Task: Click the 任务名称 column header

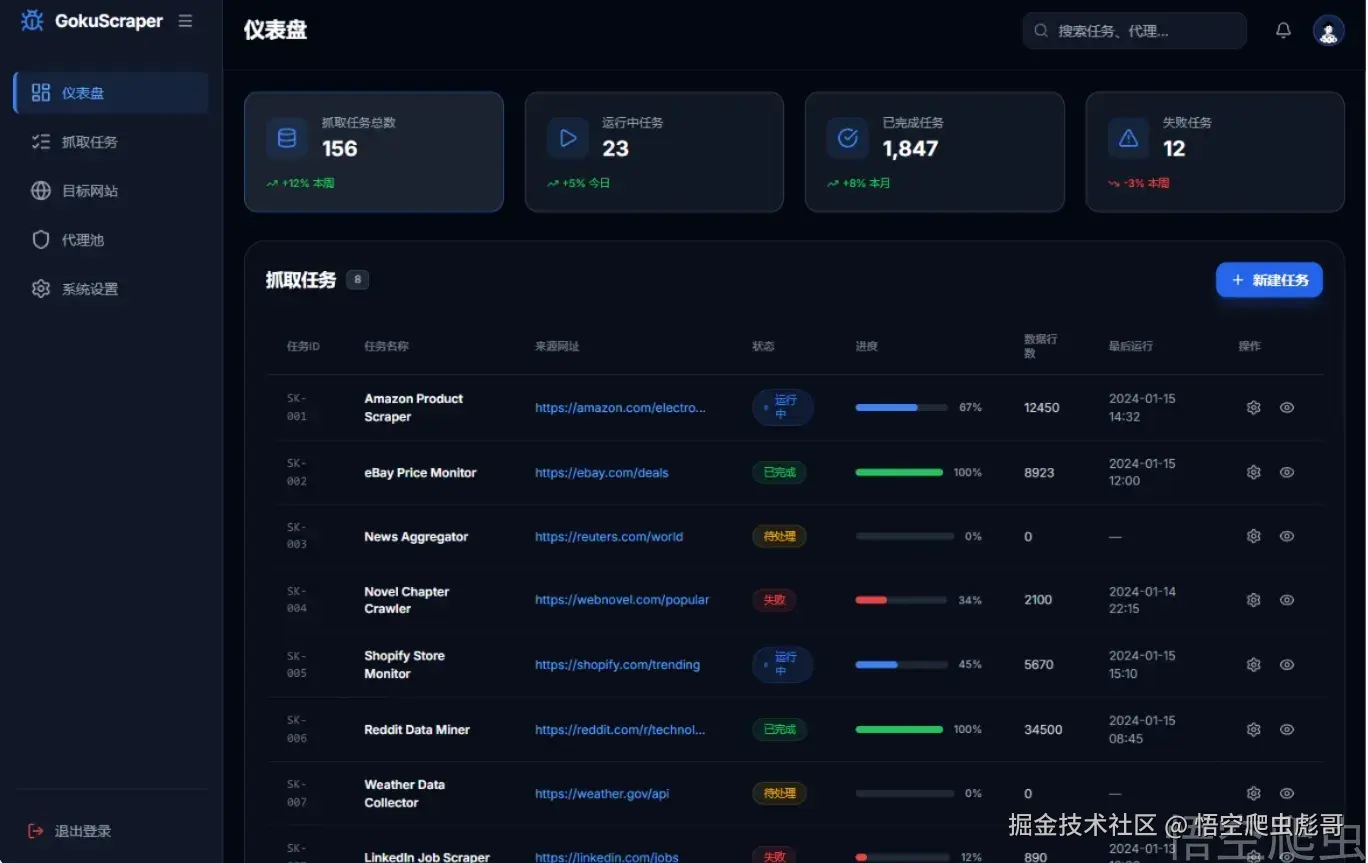Action: pos(386,346)
